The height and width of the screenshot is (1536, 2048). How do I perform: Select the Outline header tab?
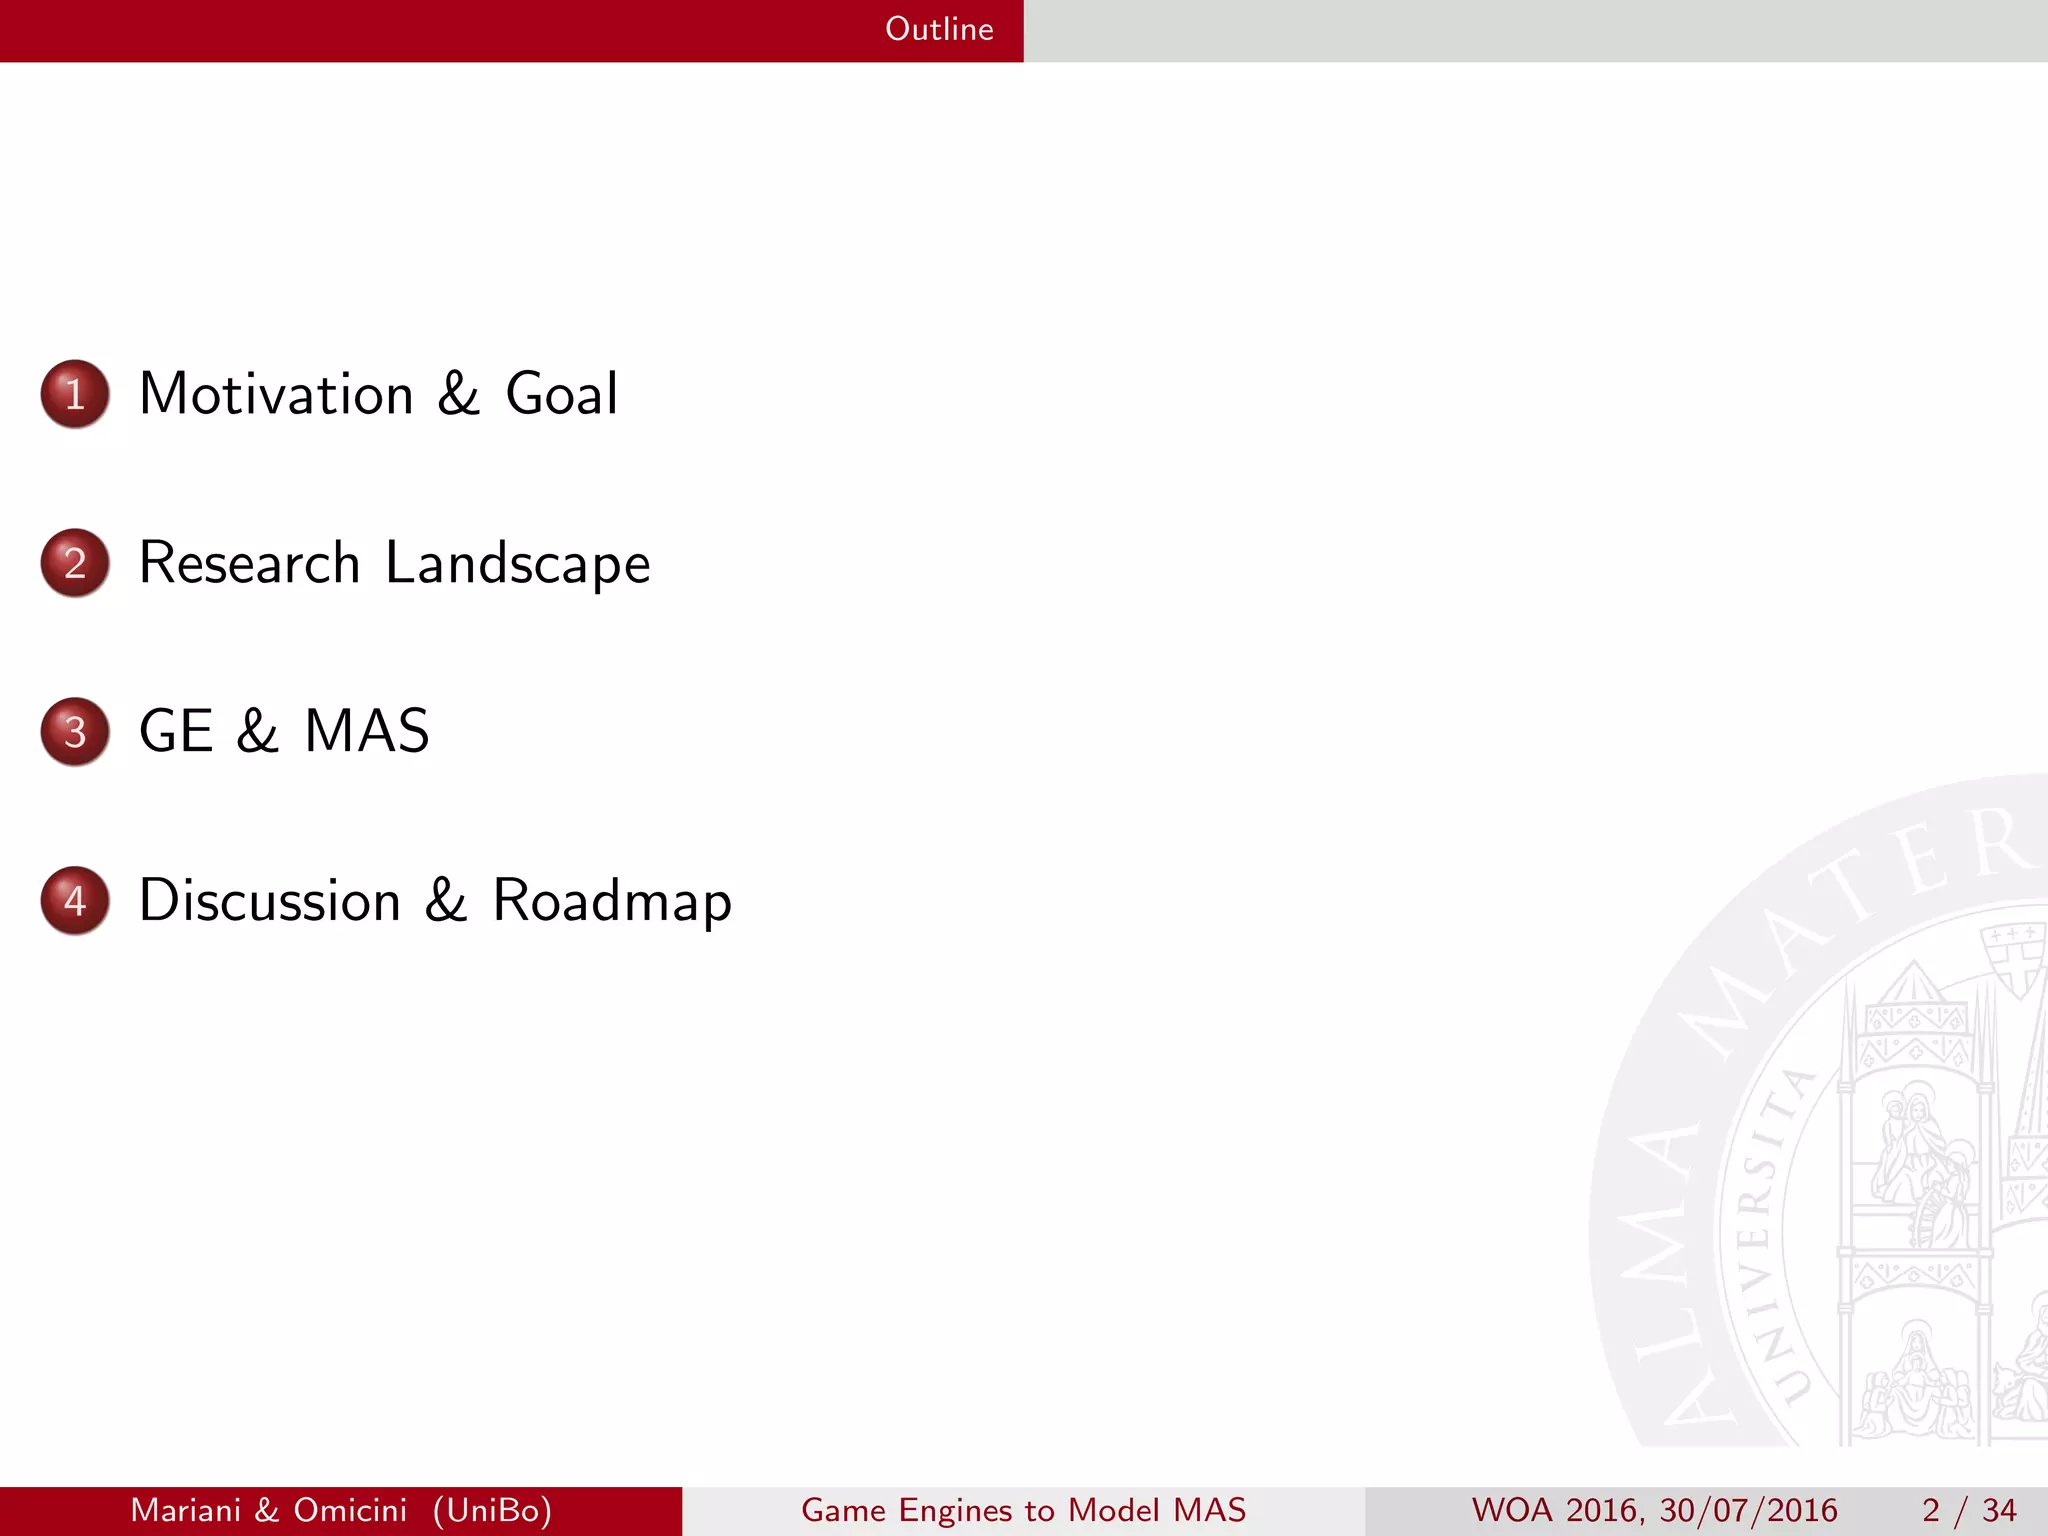[938, 29]
